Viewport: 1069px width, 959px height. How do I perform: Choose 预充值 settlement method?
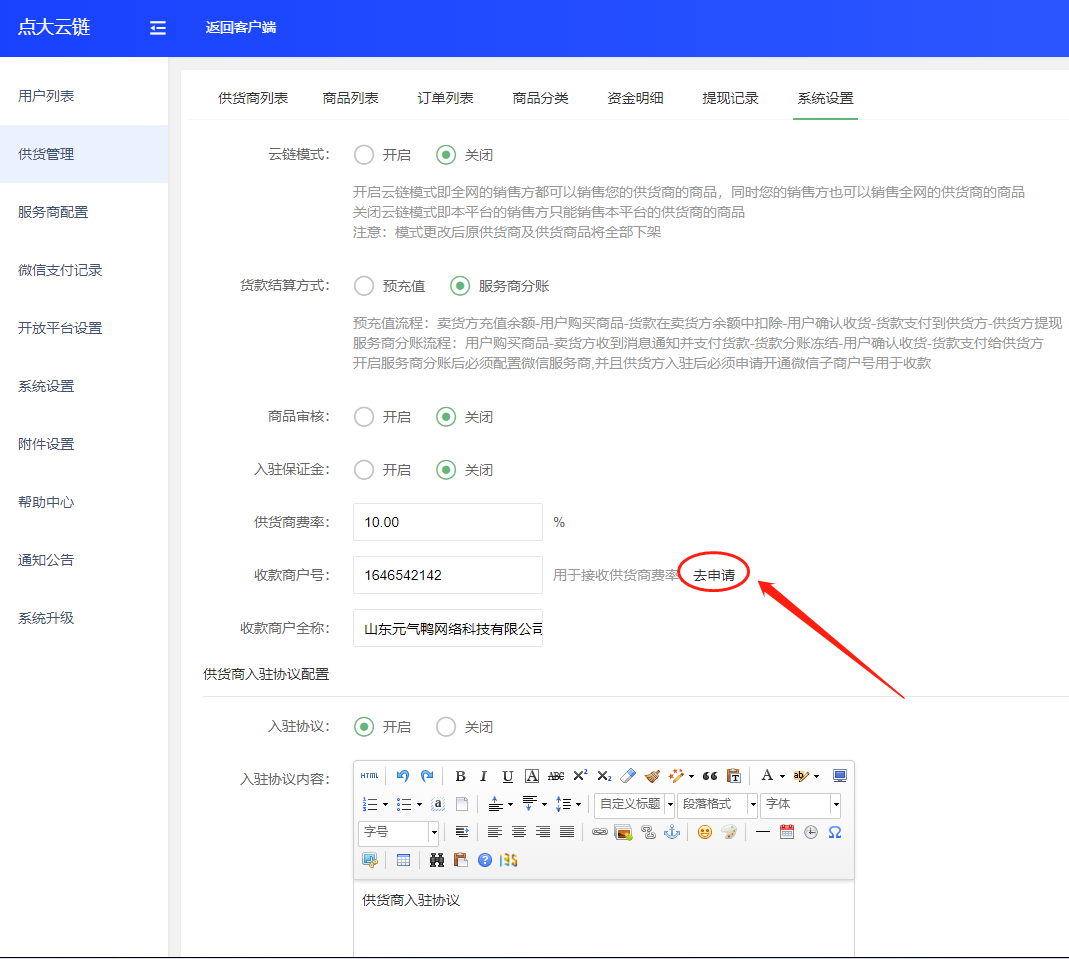[x=364, y=286]
